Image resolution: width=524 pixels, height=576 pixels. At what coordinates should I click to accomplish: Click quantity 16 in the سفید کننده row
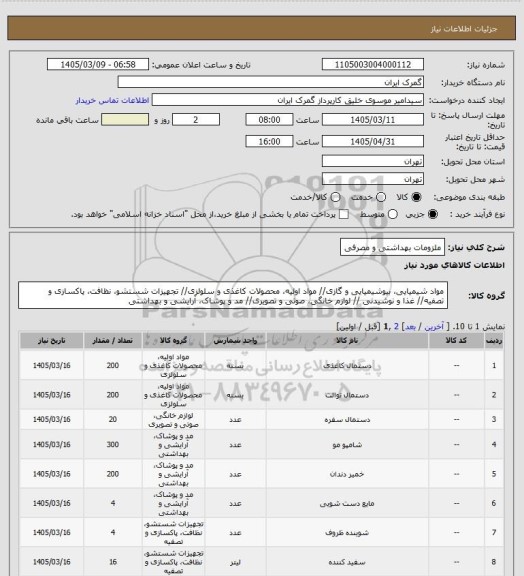112,562
